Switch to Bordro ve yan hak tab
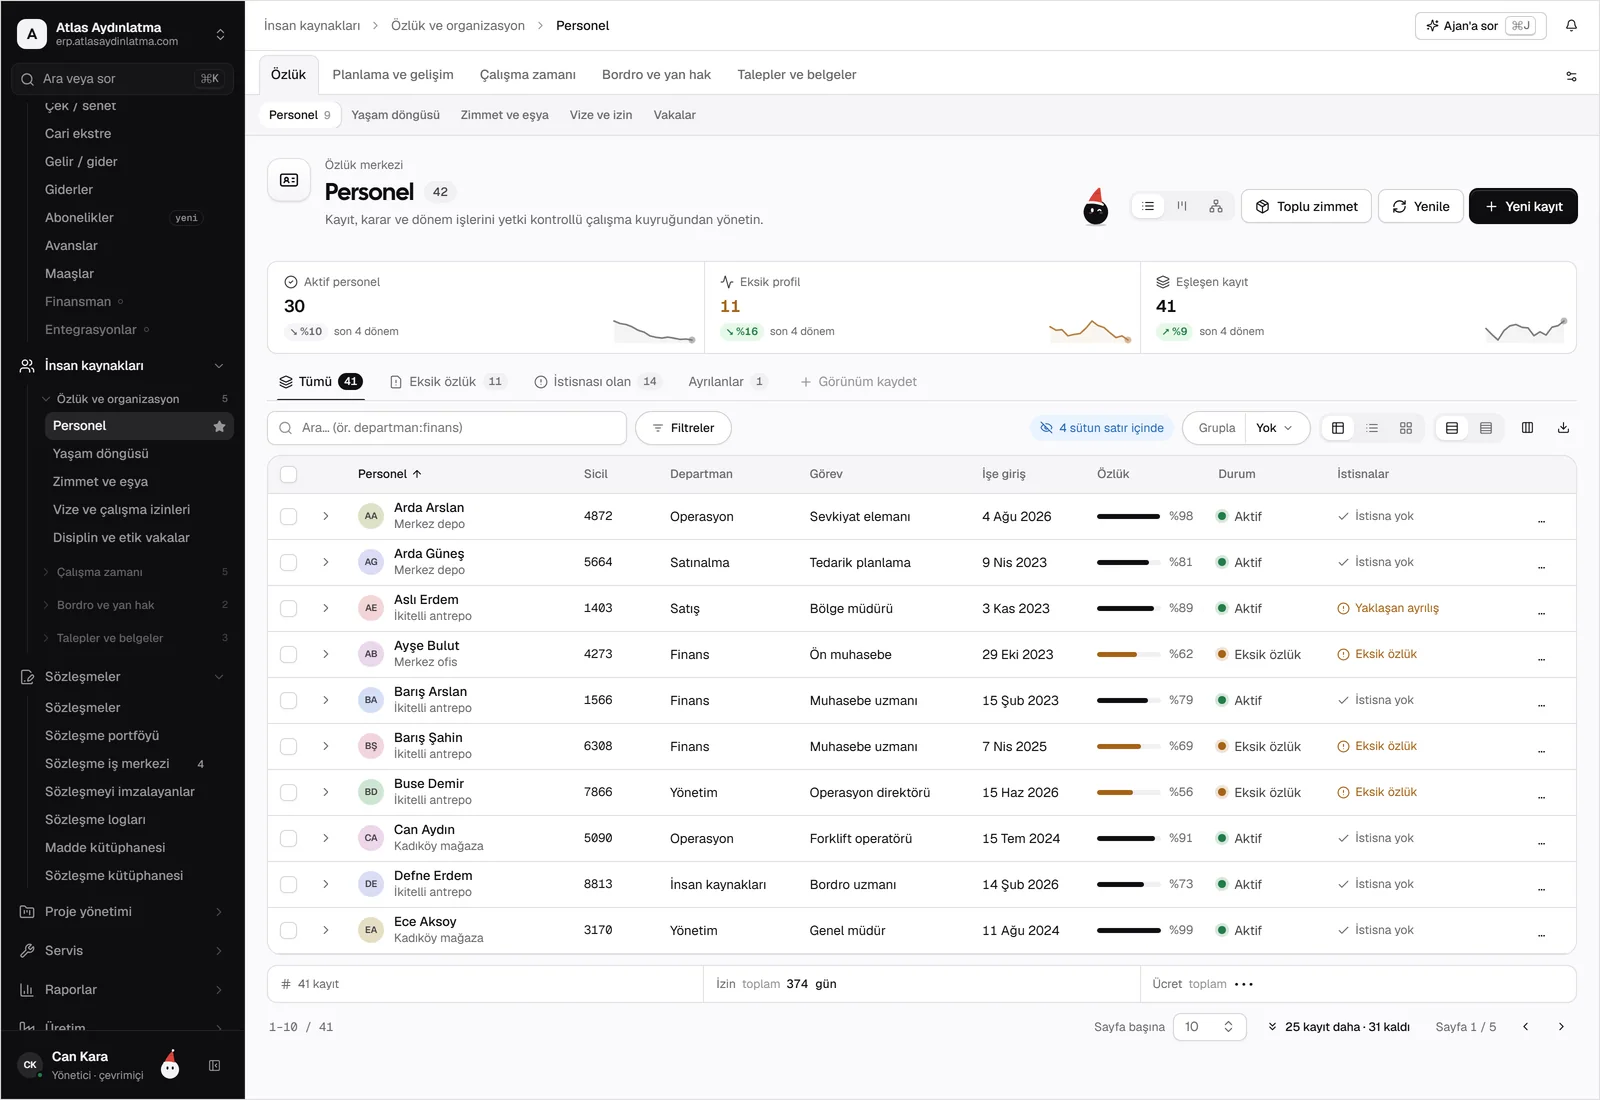The image size is (1600, 1100). [x=656, y=75]
